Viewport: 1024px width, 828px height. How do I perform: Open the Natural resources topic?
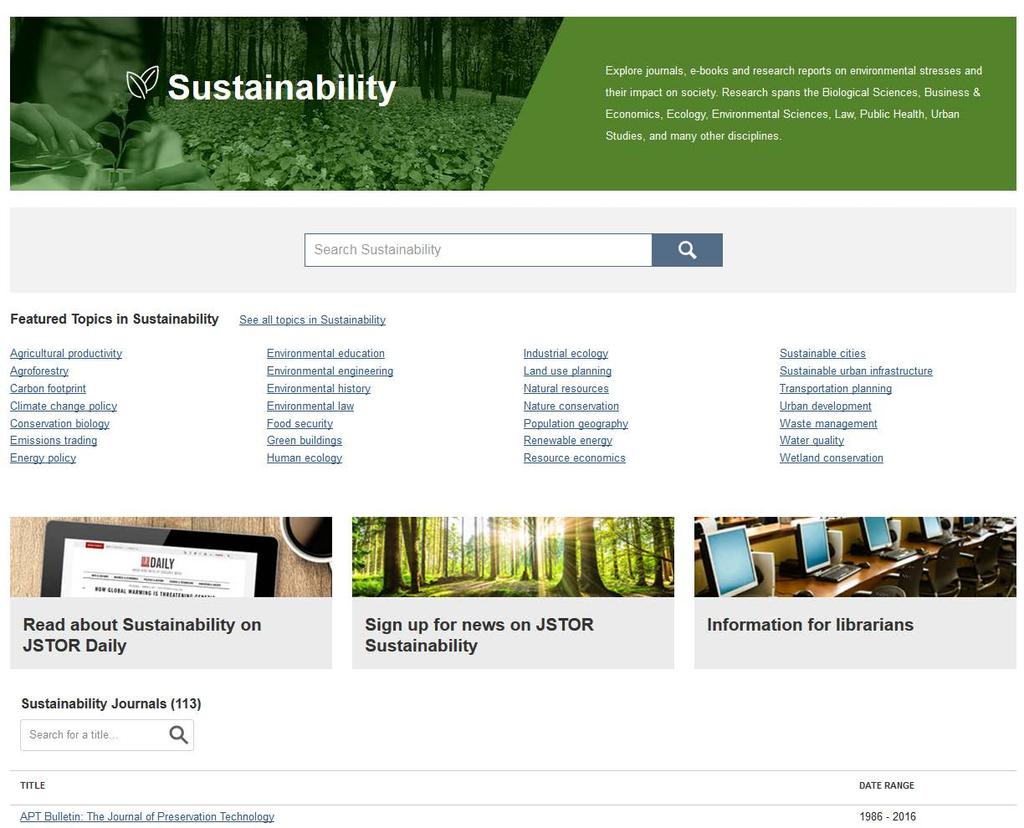tap(566, 389)
